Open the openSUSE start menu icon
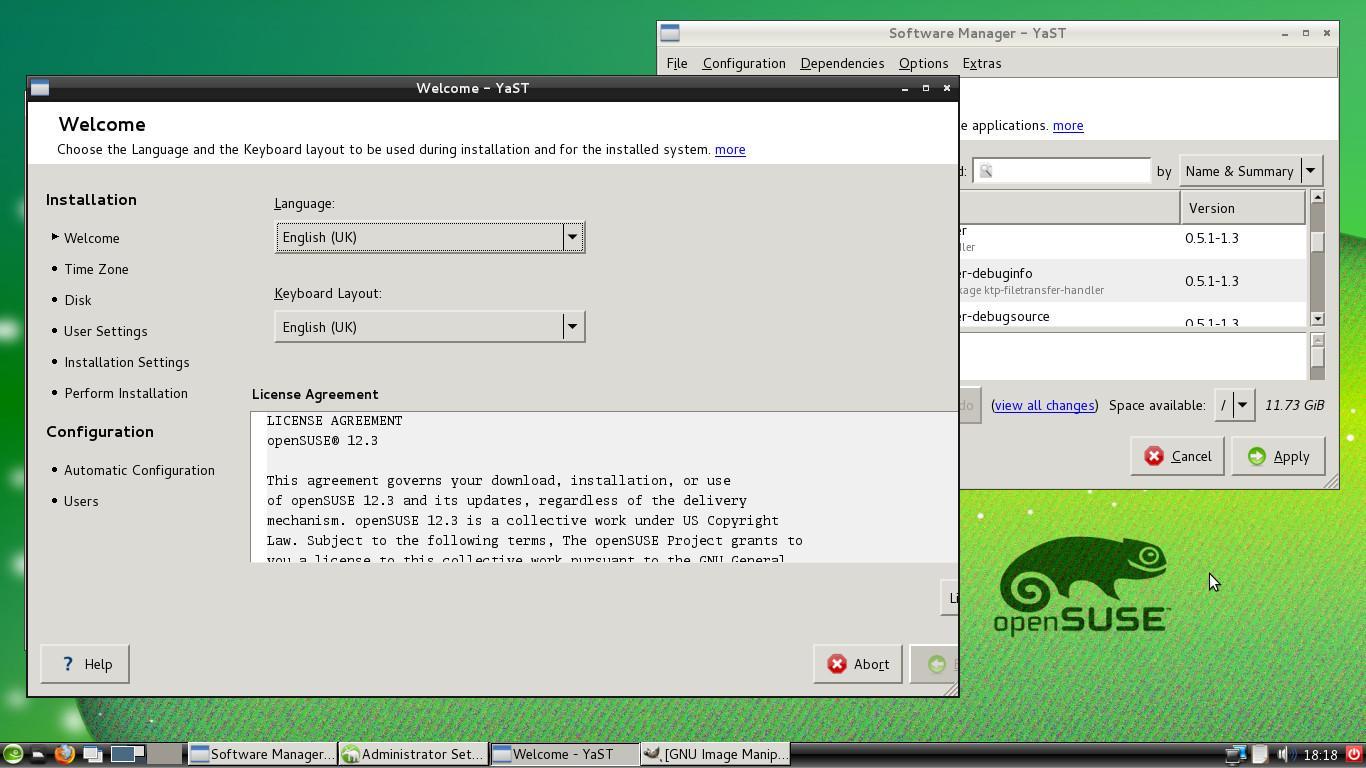Screen dimensions: 1366x768 point(12,754)
